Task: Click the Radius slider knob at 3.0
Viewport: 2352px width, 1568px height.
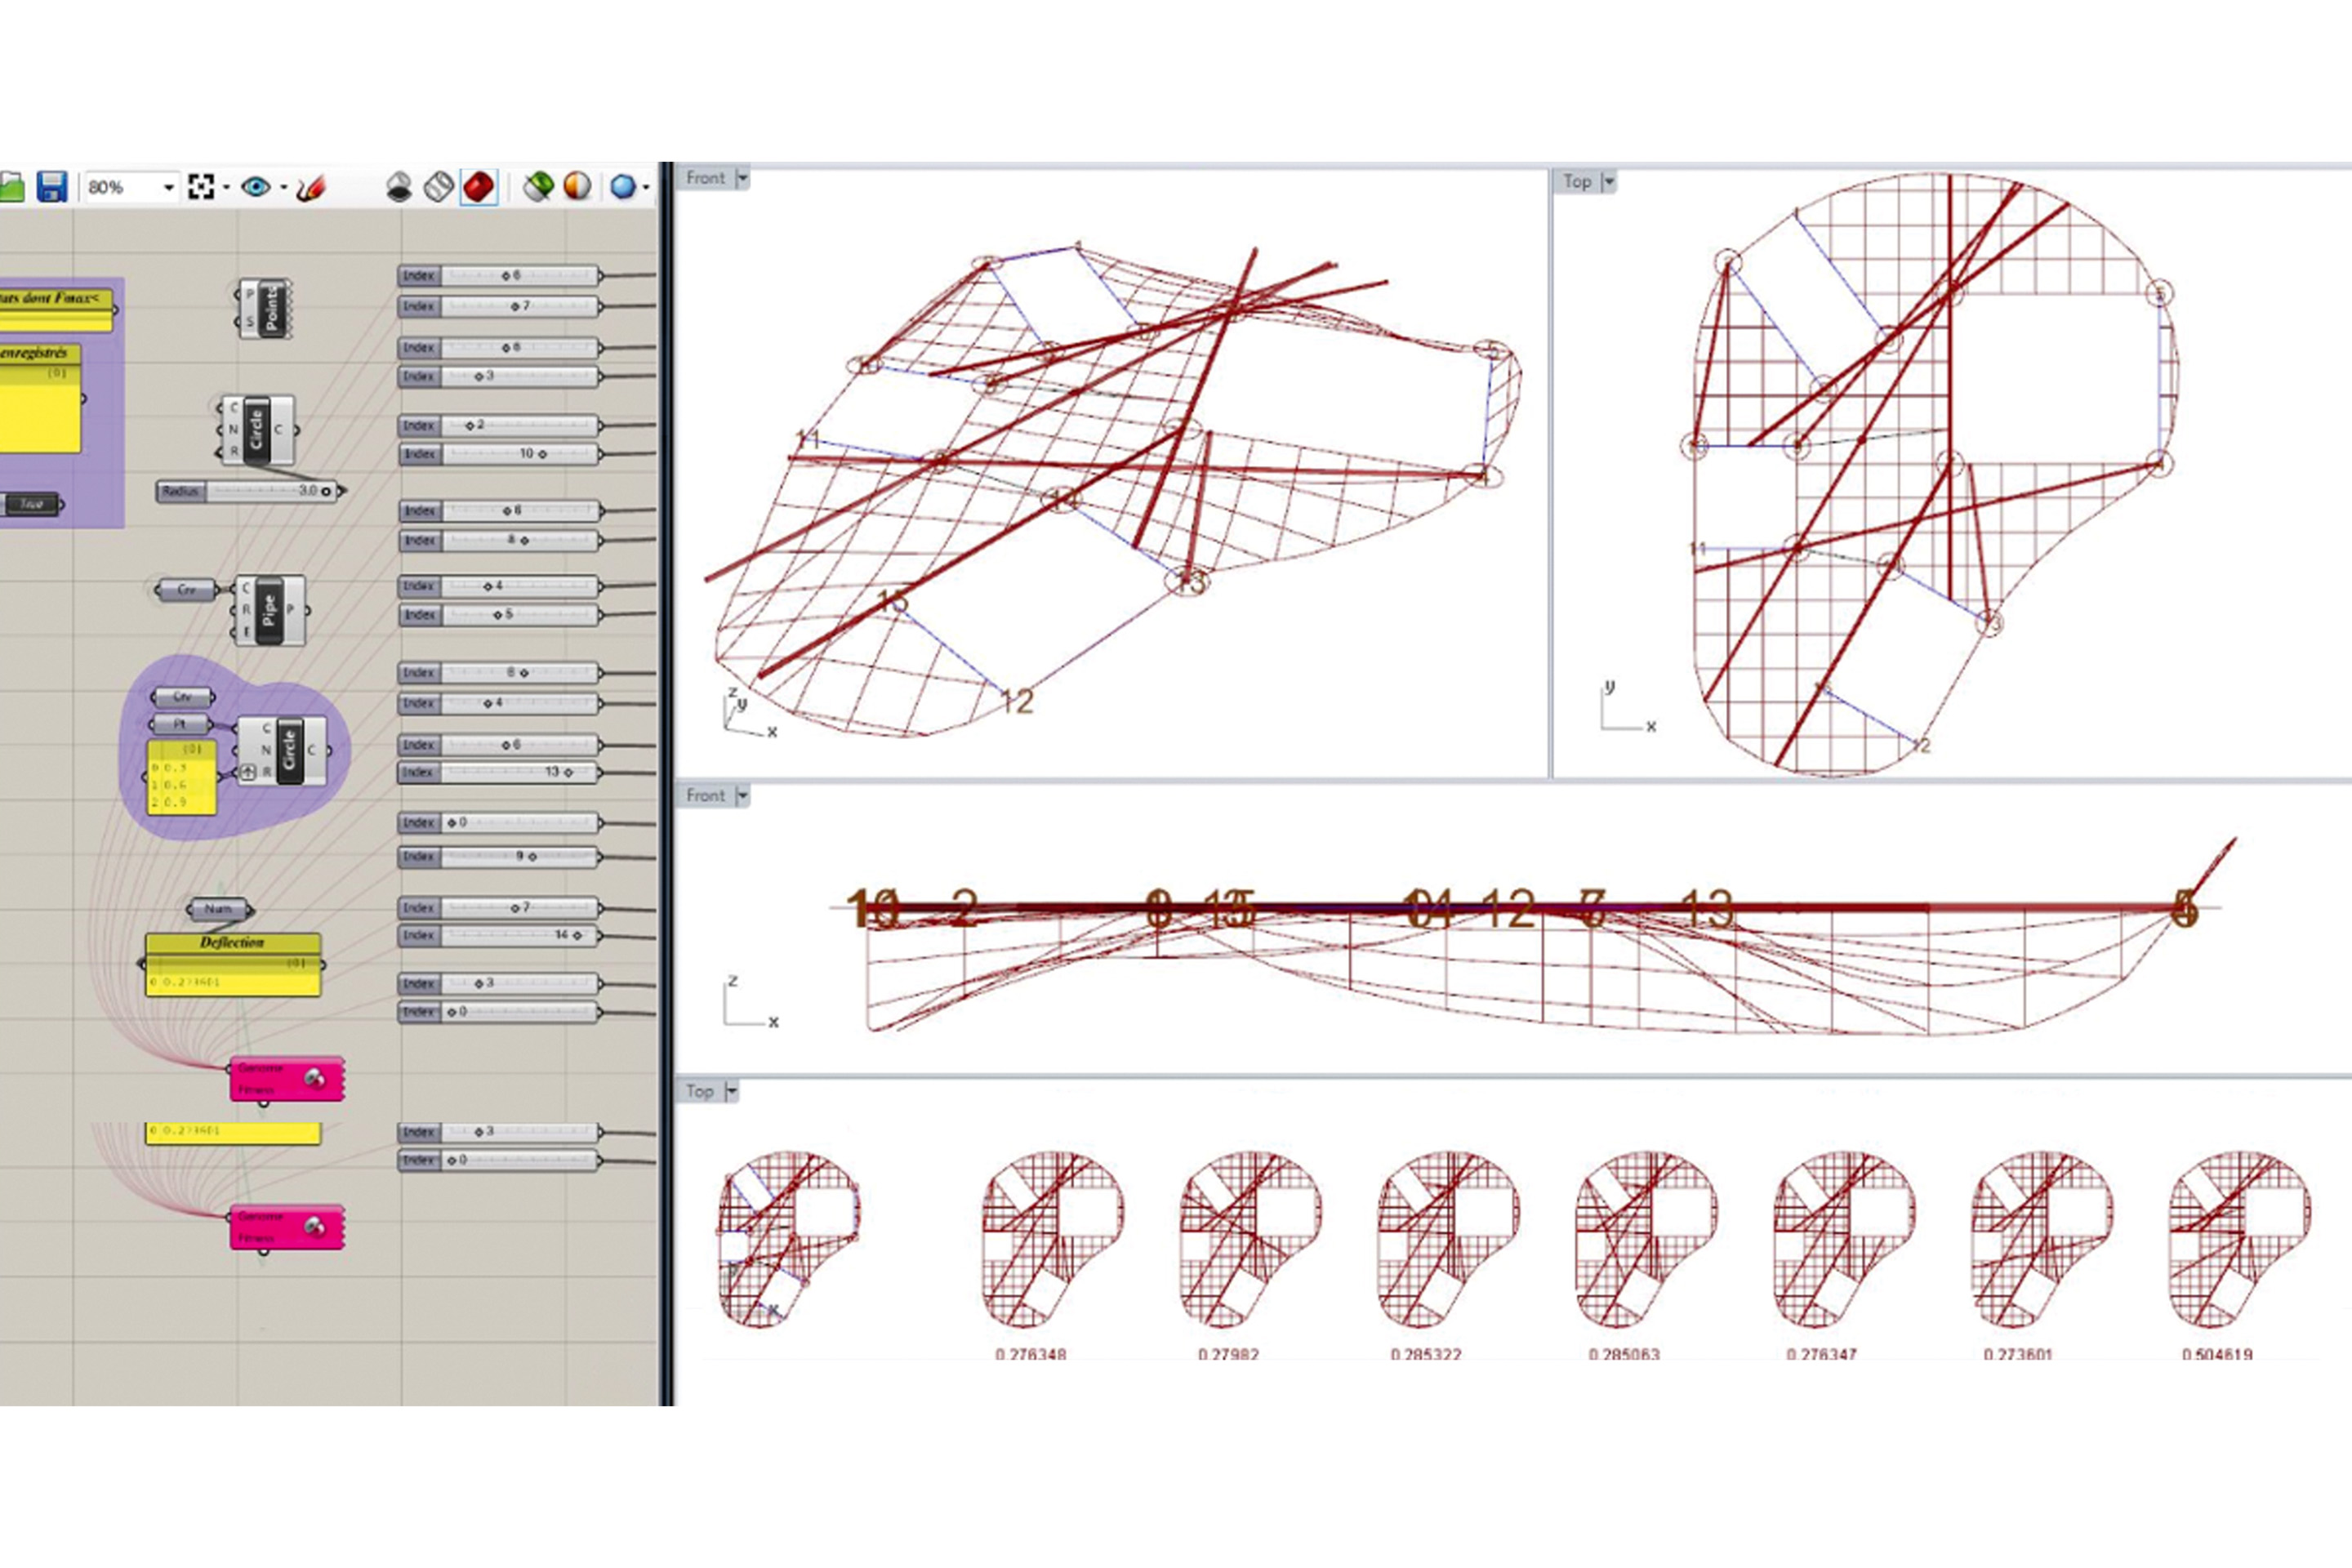Action: tap(326, 491)
